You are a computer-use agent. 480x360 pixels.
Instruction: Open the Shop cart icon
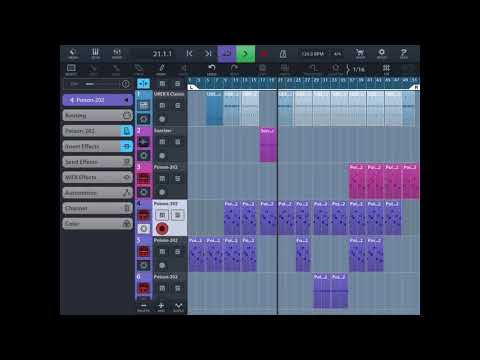360,53
